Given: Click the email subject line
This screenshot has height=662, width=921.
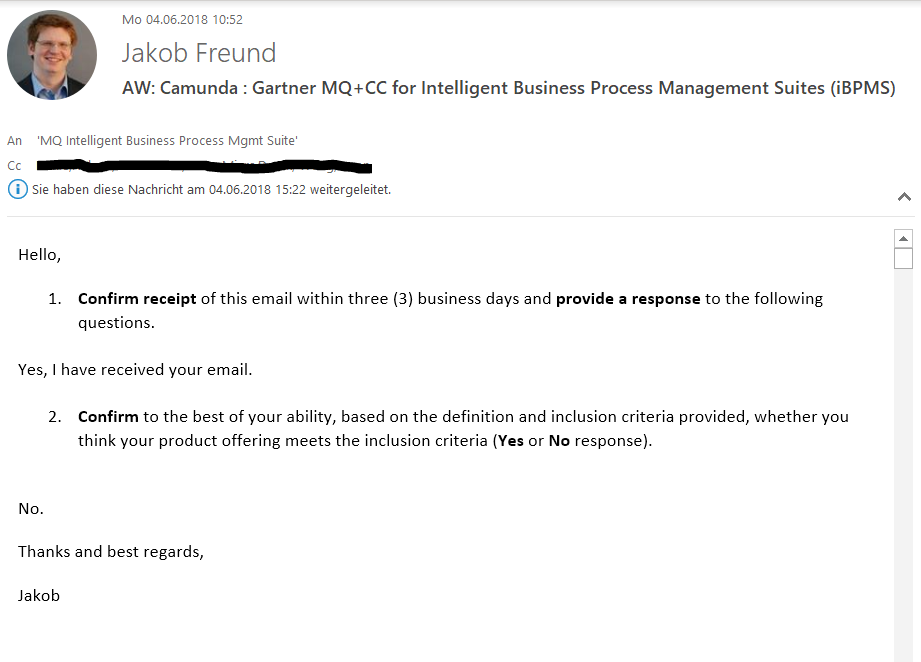Looking at the screenshot, I should (x=508, y=88).
